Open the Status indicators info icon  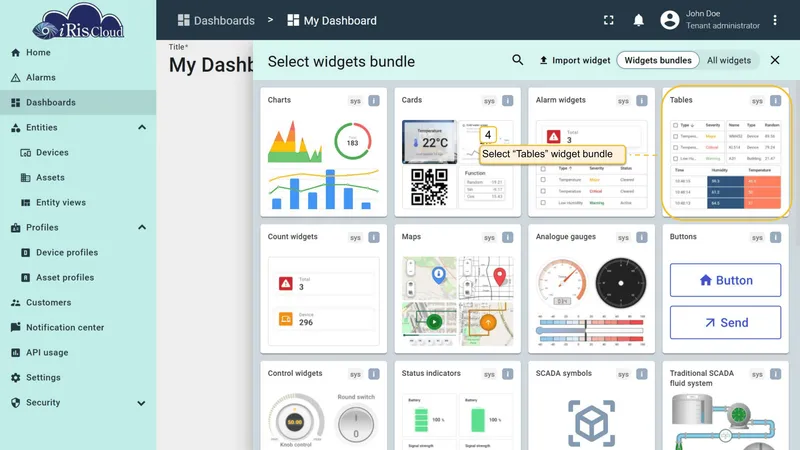(x=508, y=374)
